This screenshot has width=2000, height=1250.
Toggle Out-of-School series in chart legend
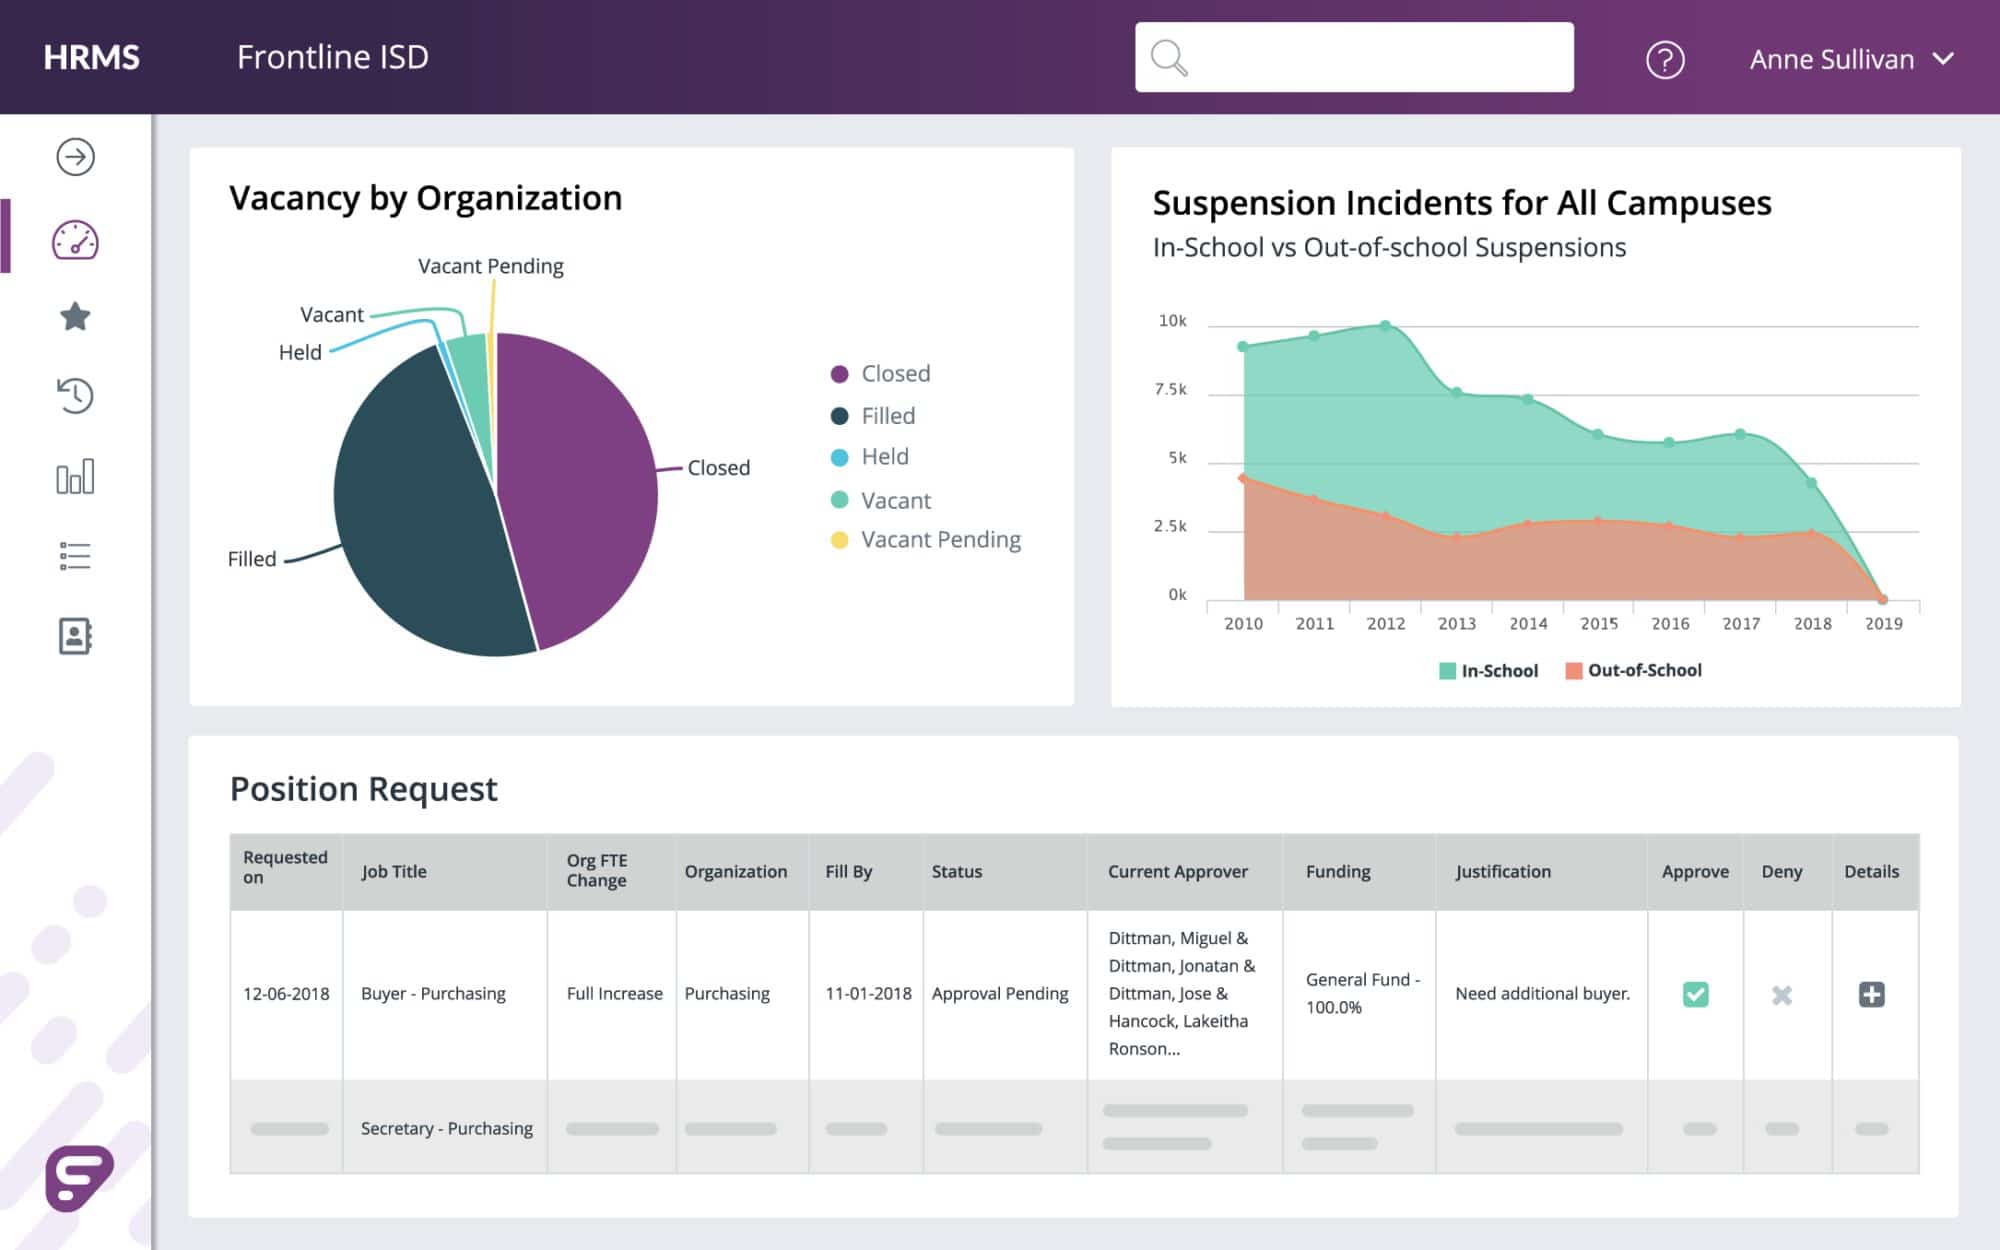coord(1632,671)
